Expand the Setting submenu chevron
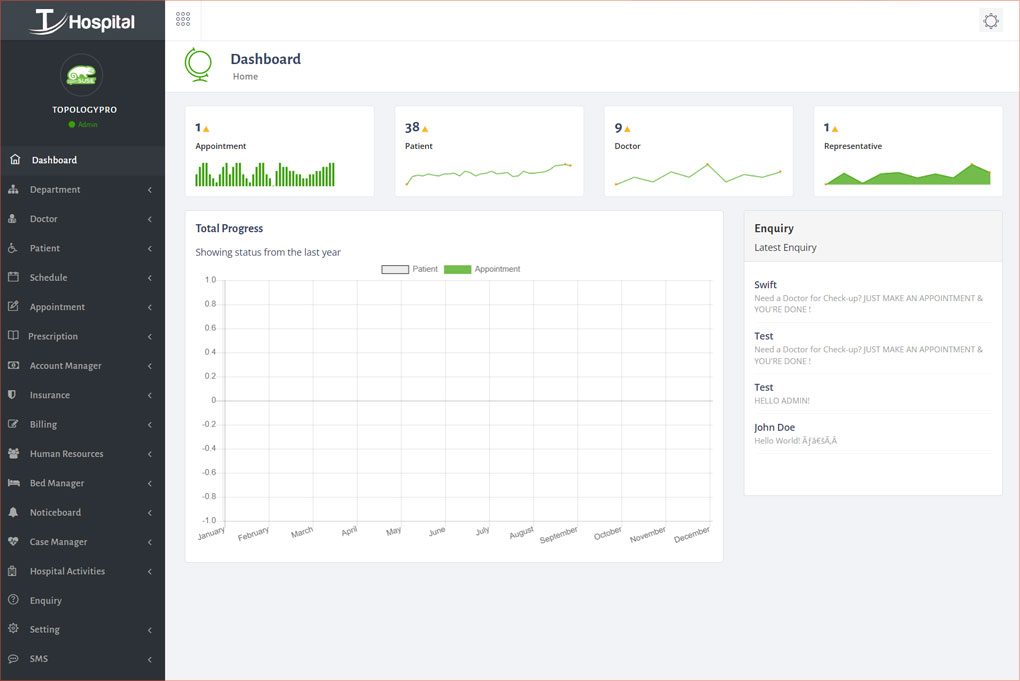Screen dimensions: 1020x681 149,630
